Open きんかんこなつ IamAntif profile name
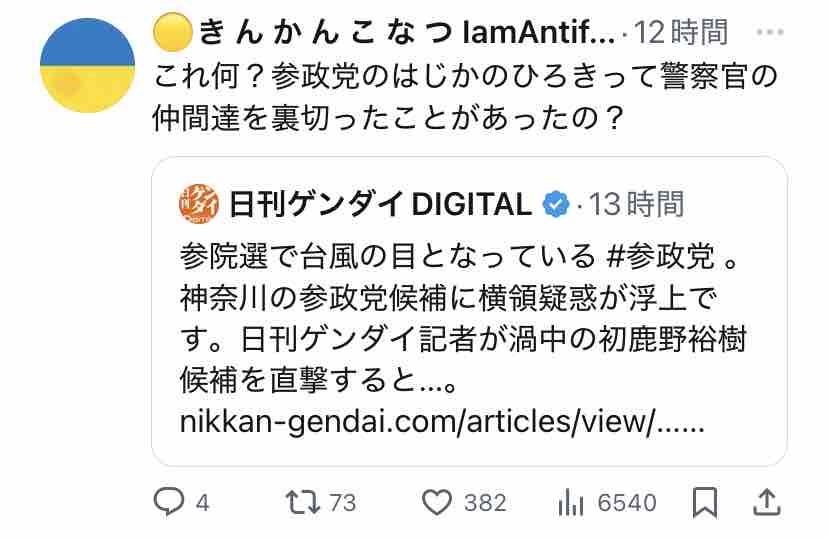The height and width of the screenshot is (539, 828). [384, 32]
